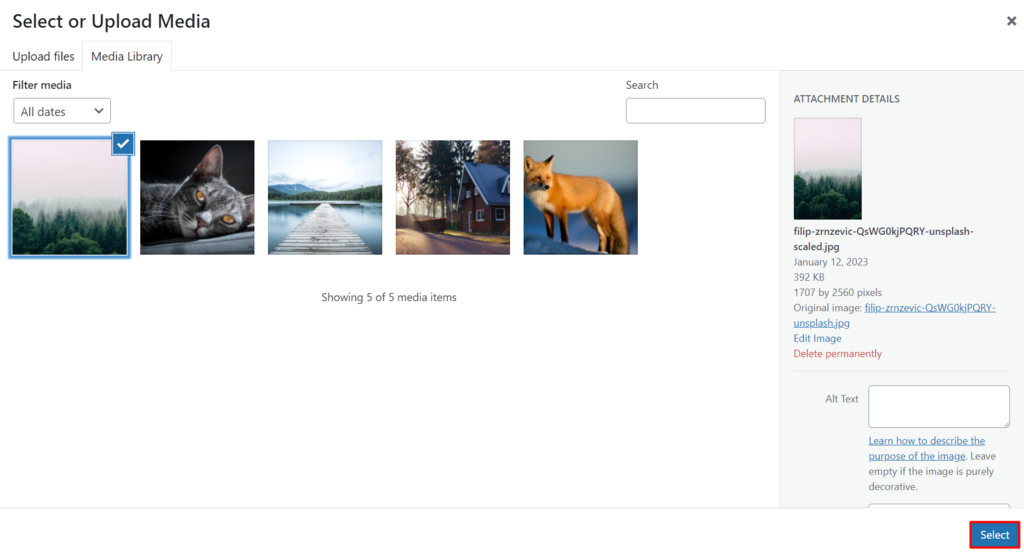This screenshot has width=1024, height=558.
Task: Expand the All dates filter dropdown
Action: (62, 111)
